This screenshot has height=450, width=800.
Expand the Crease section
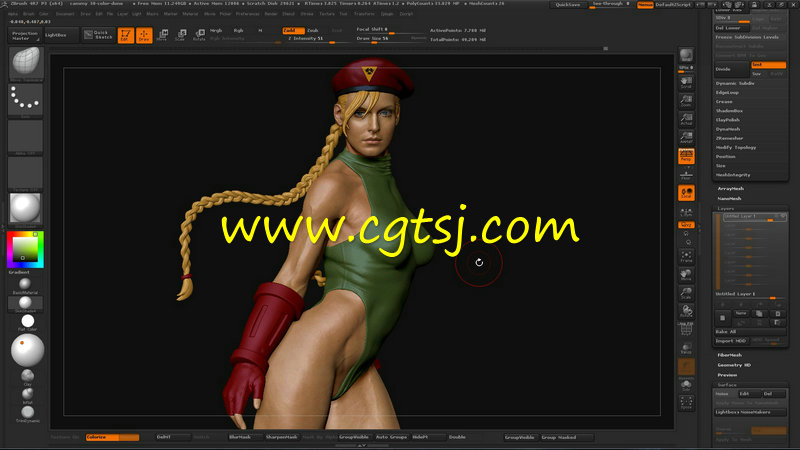[724, 102]
